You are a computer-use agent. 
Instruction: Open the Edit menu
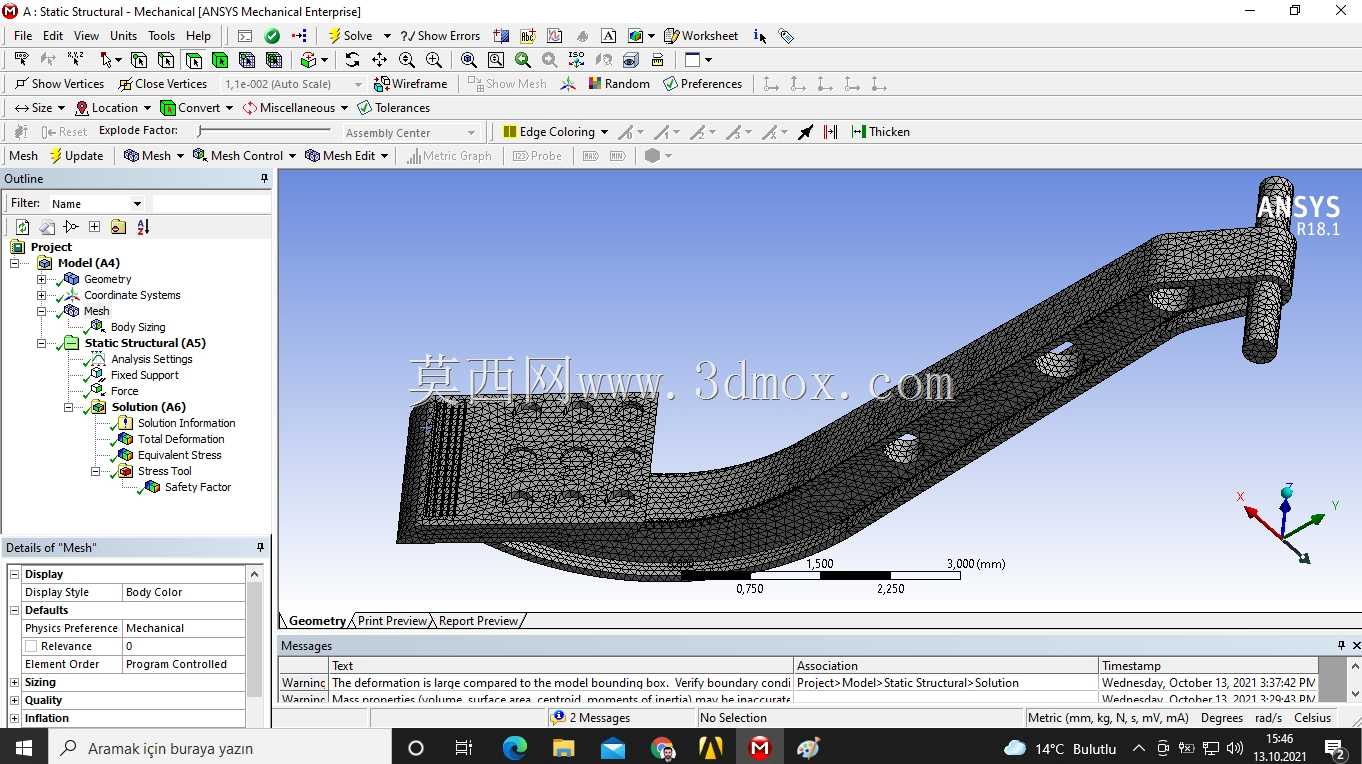(x=53, y=36)
